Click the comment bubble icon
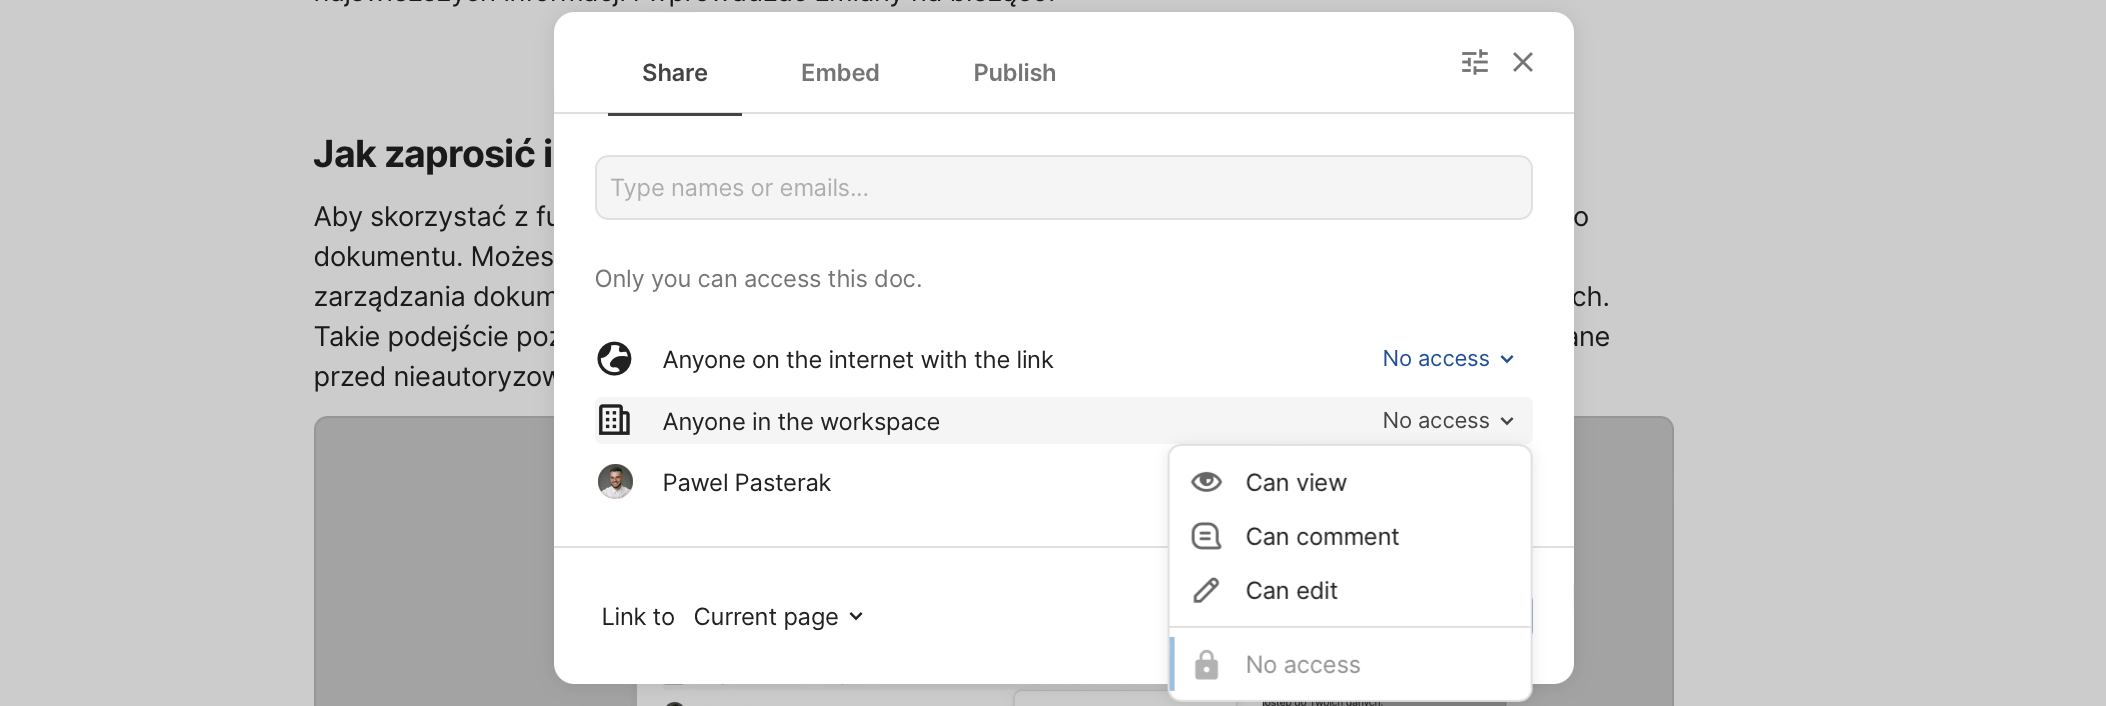 point(1206,537)
